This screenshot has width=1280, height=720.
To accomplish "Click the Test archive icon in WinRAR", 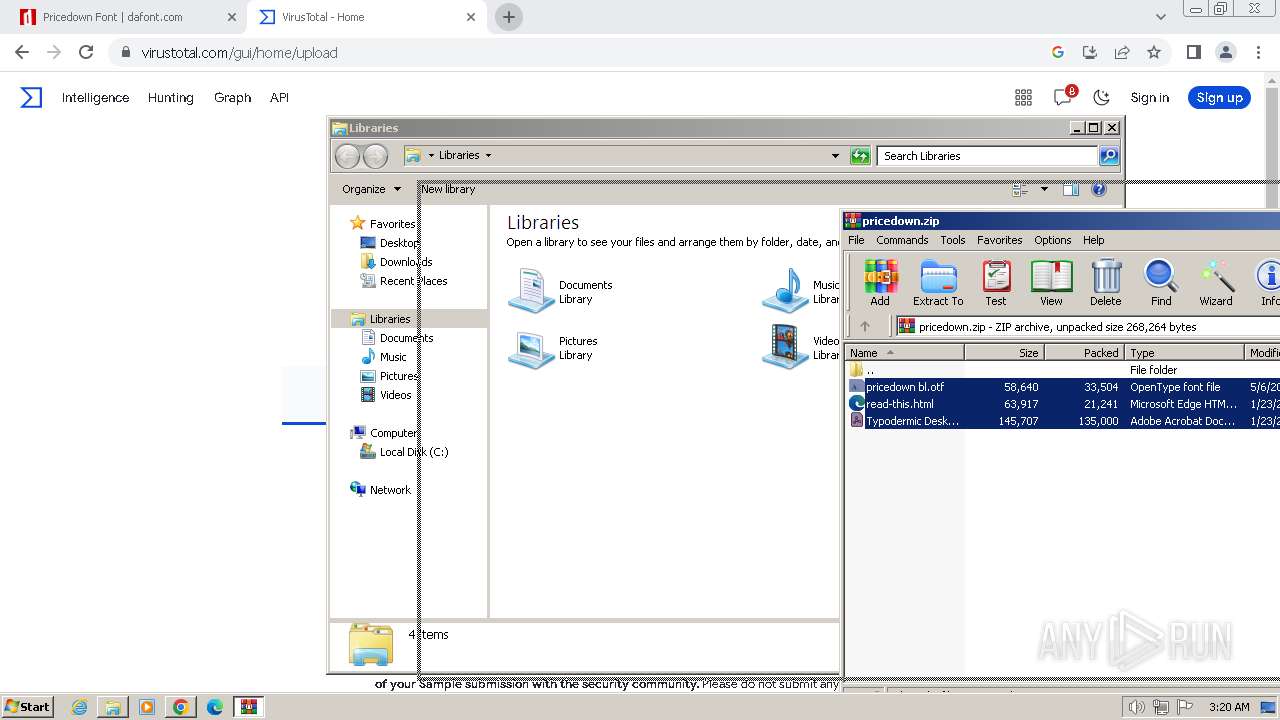I will (996, 283).
